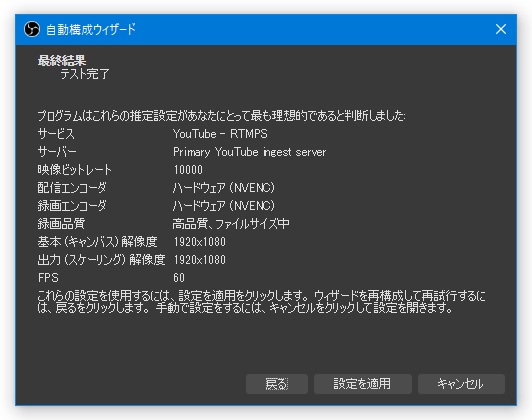Click the サービス label
The height and width of the screenshot is (420, 532).
pyautogui.click(x=56, y=134)
